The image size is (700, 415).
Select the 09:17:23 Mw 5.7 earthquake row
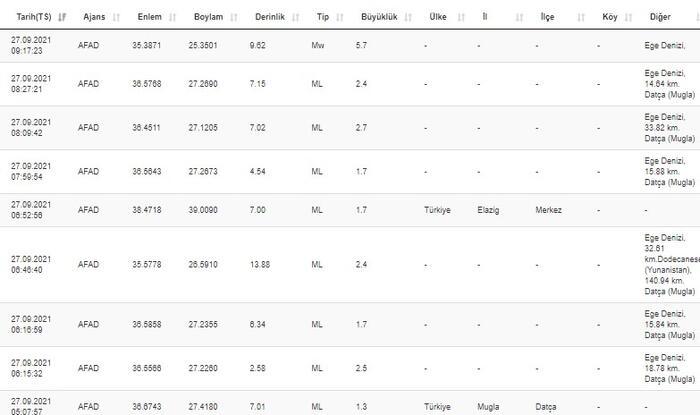(x=350, y=46)
